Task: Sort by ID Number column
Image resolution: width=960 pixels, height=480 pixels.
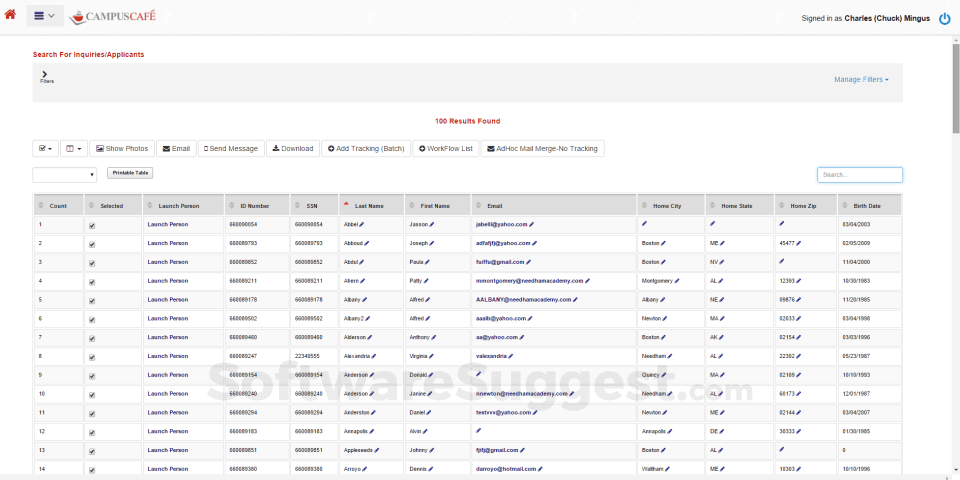Action: 255,206
